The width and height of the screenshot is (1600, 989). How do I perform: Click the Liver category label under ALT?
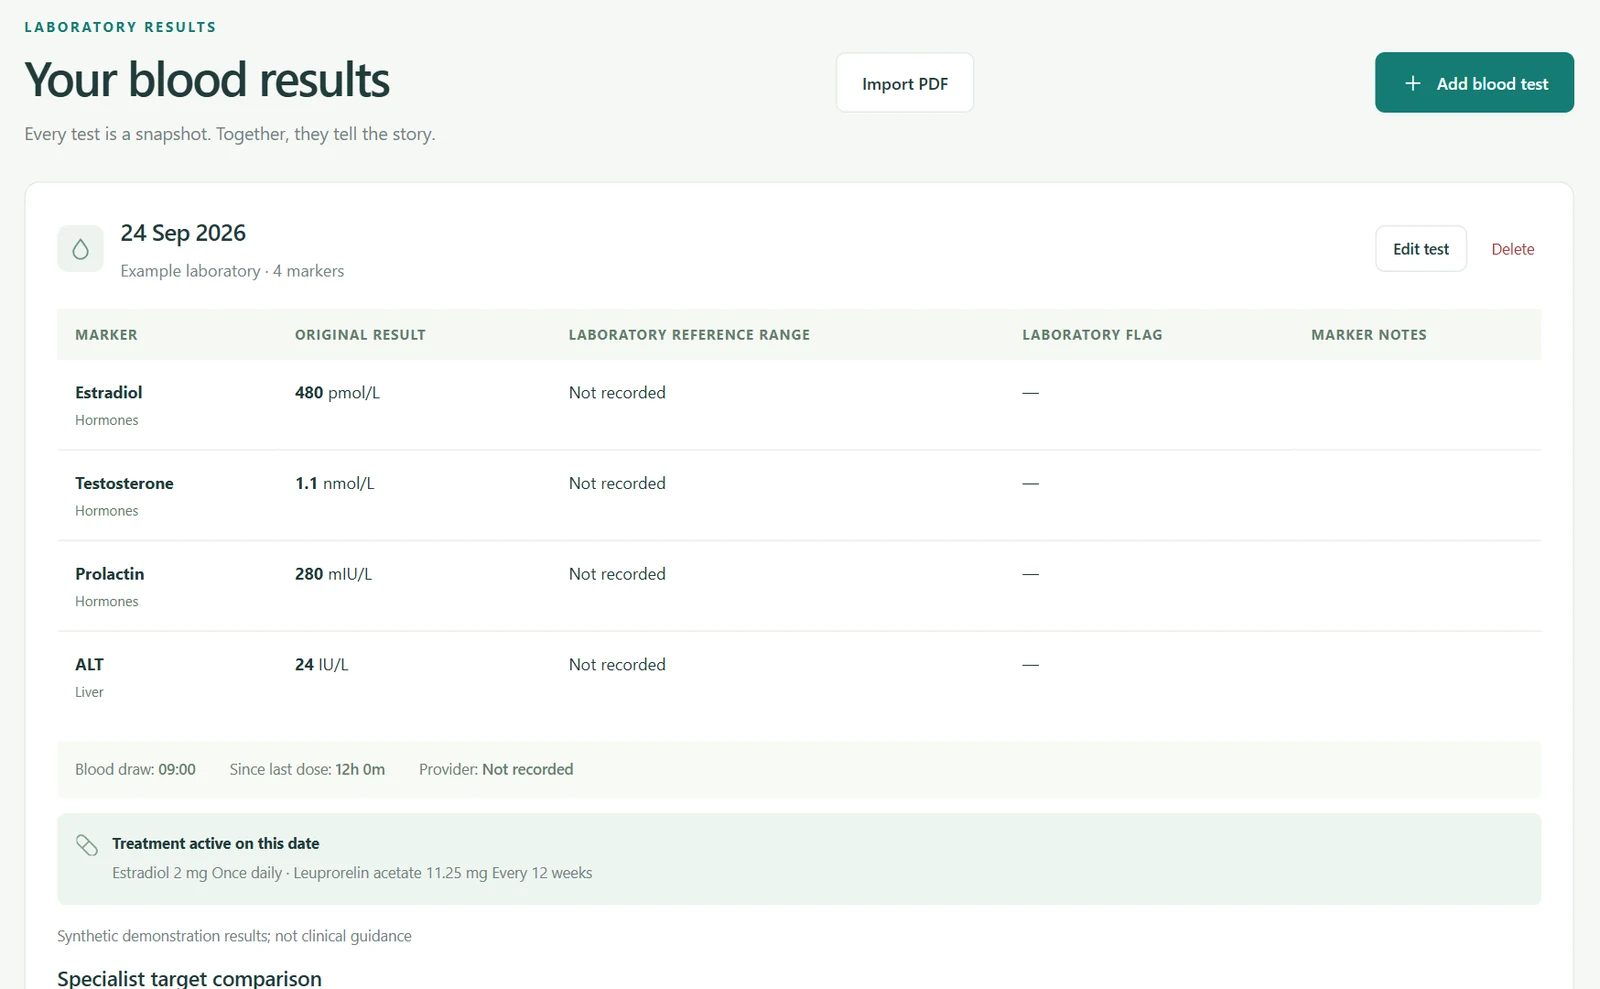tap(89, 692)
